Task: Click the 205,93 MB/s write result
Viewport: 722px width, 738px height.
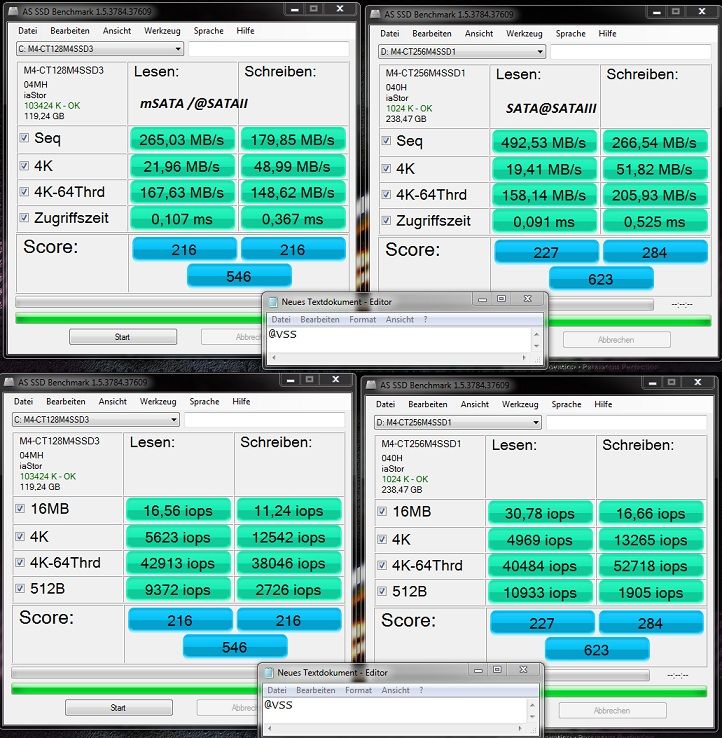Action: (655, 195)
